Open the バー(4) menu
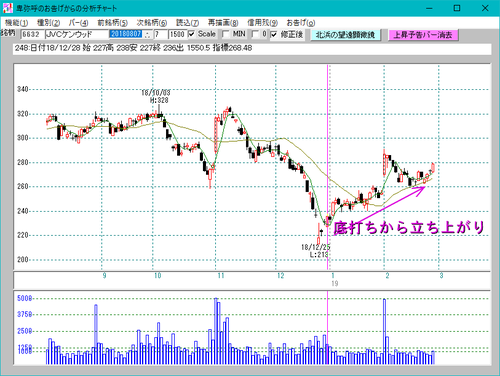Screen dimensions: 500x376 (x=78, y=23)
